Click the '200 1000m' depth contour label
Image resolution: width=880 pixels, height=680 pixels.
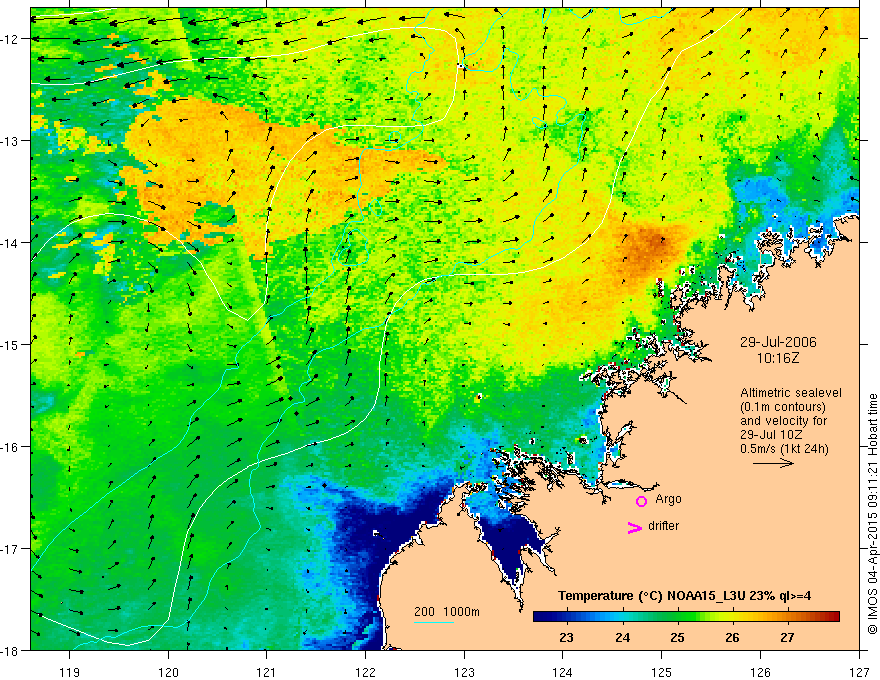[447, 612]
